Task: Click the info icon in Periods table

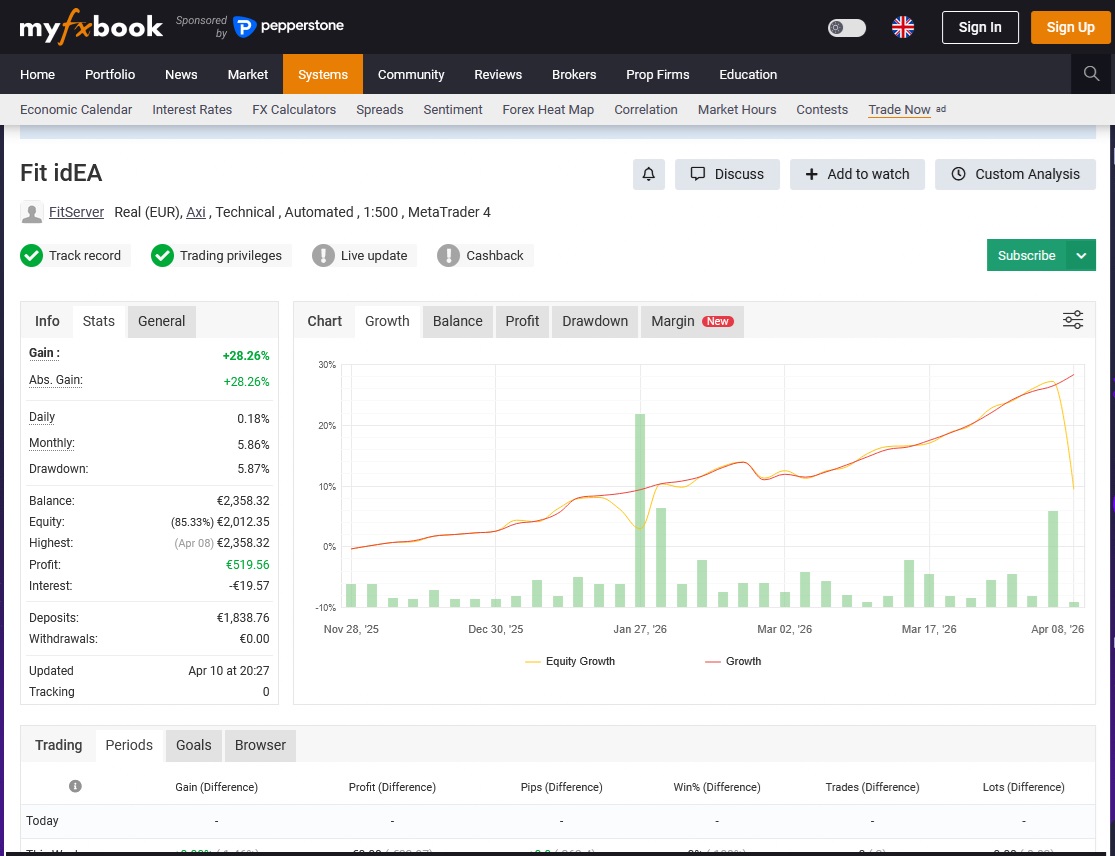Action: click(x=75, y=787)
